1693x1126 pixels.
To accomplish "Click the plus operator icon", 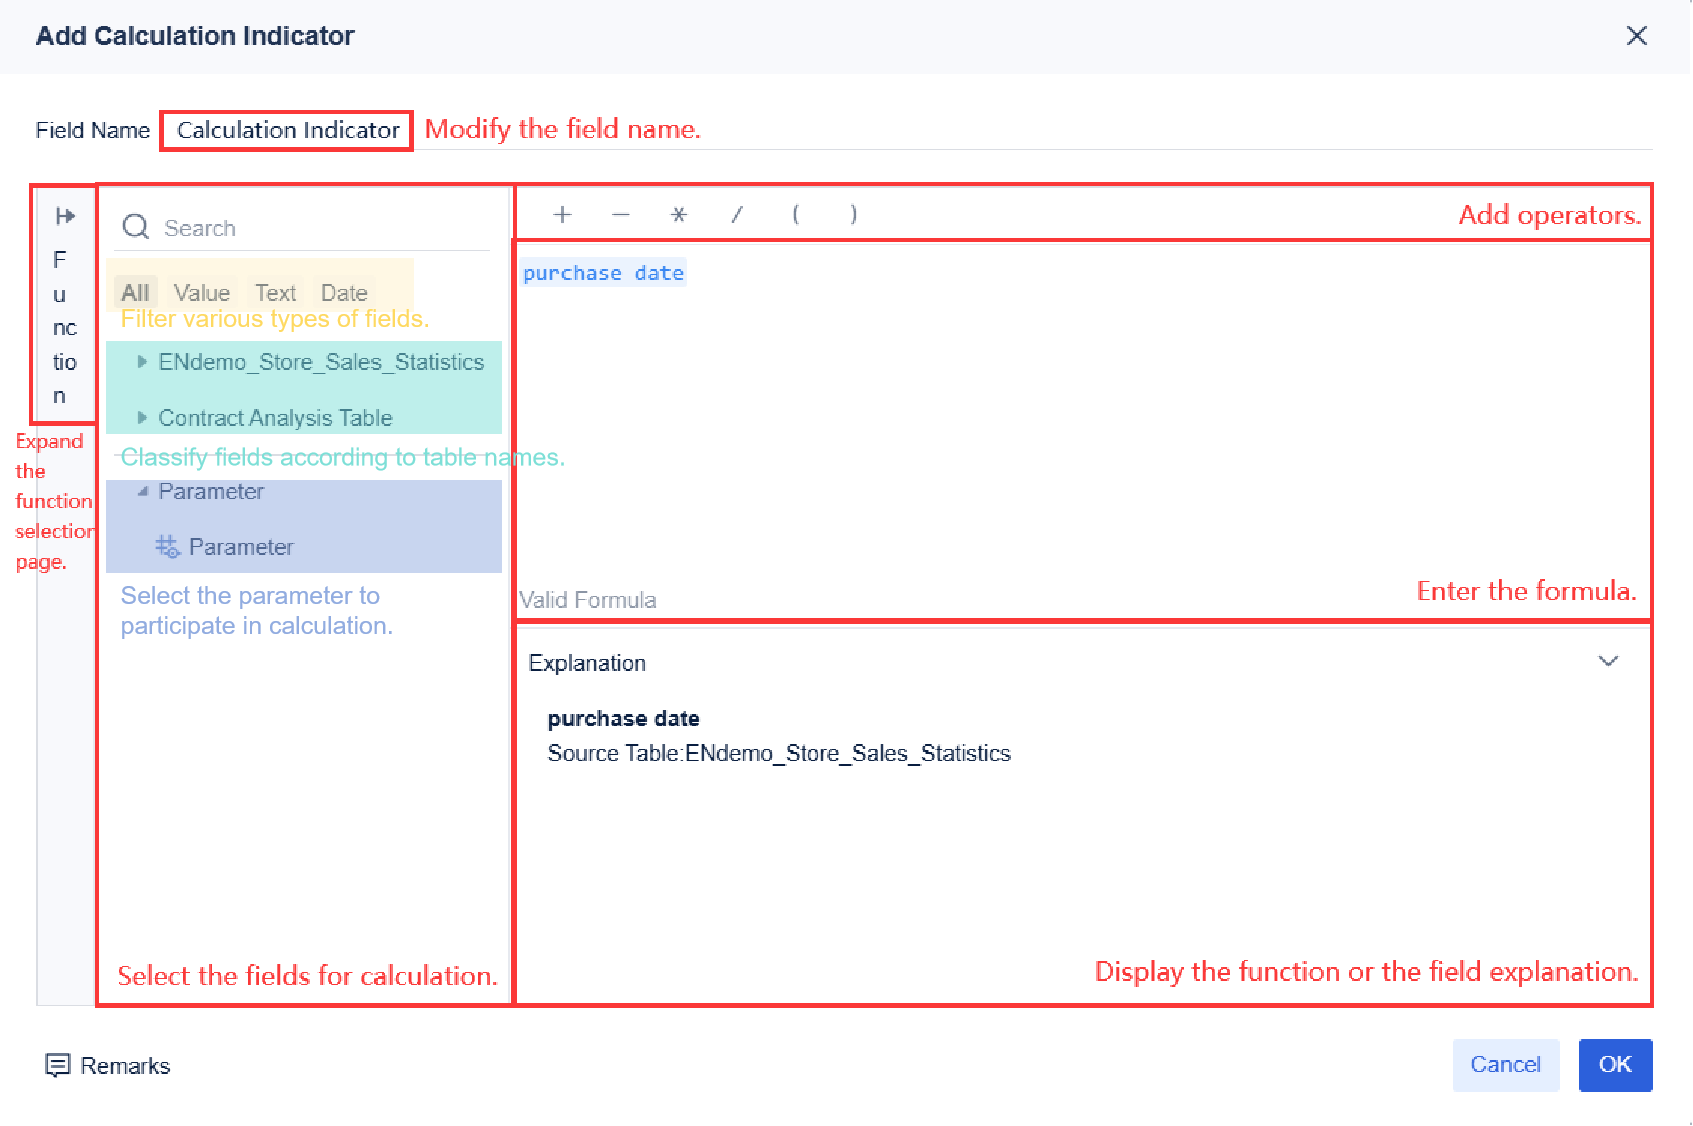I will (x=563, y=214).
